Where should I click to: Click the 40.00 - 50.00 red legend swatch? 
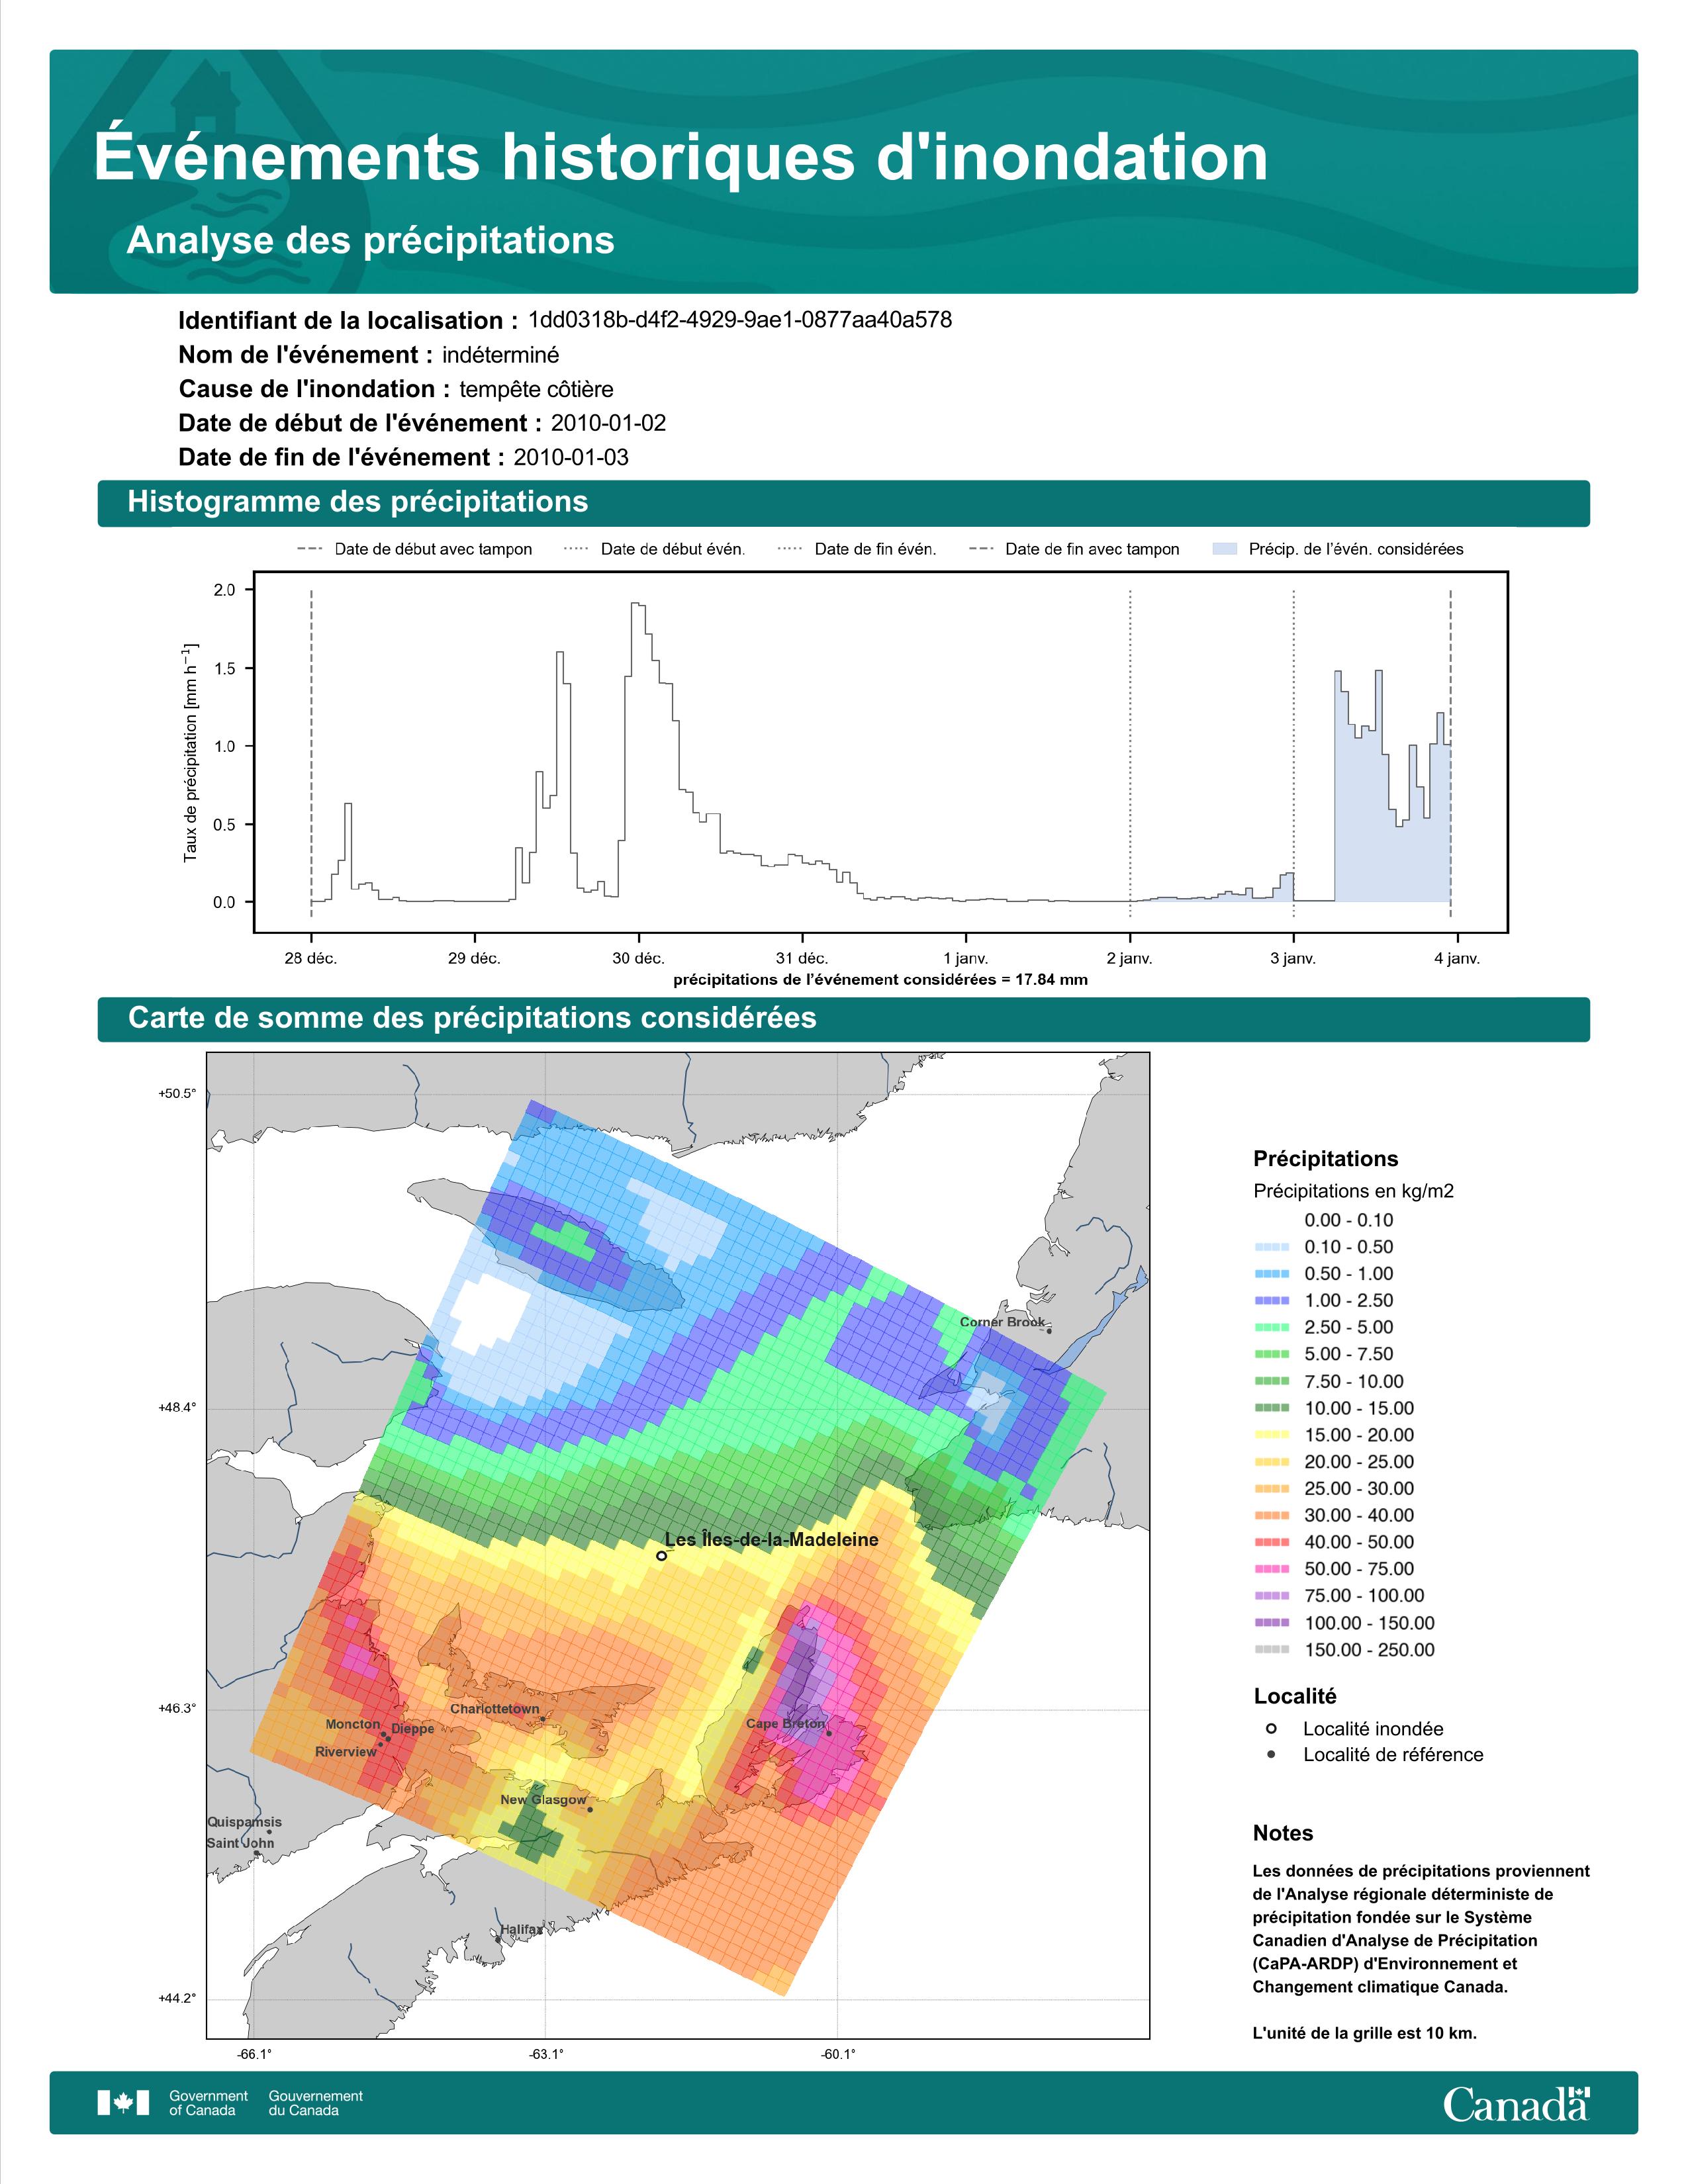[1271, 1542]
